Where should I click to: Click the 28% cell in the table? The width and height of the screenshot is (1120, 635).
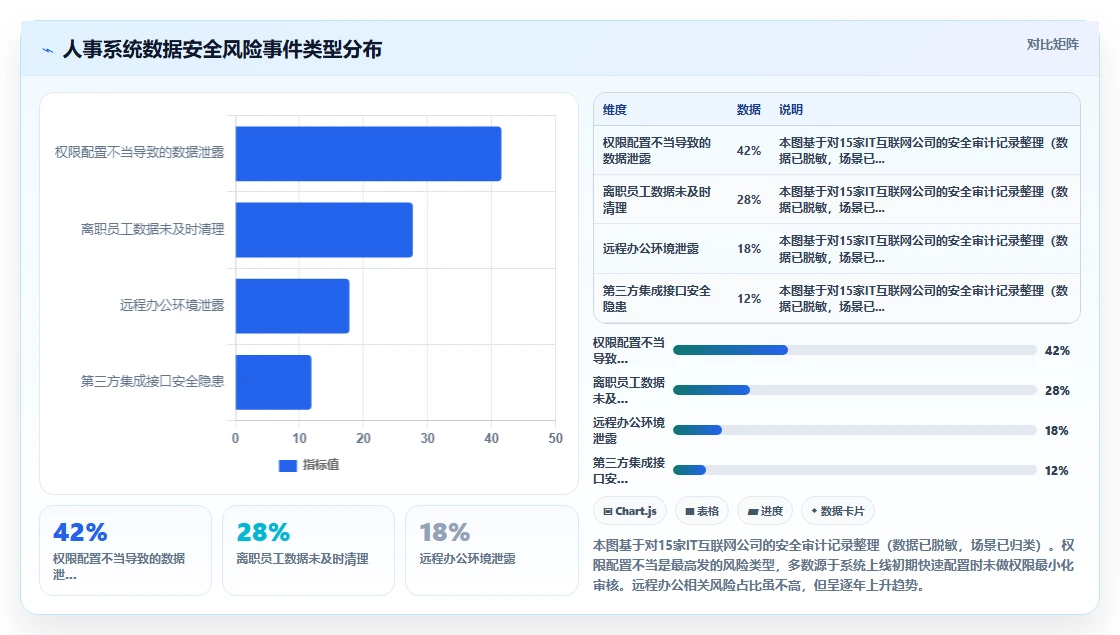tap(749, 200)
